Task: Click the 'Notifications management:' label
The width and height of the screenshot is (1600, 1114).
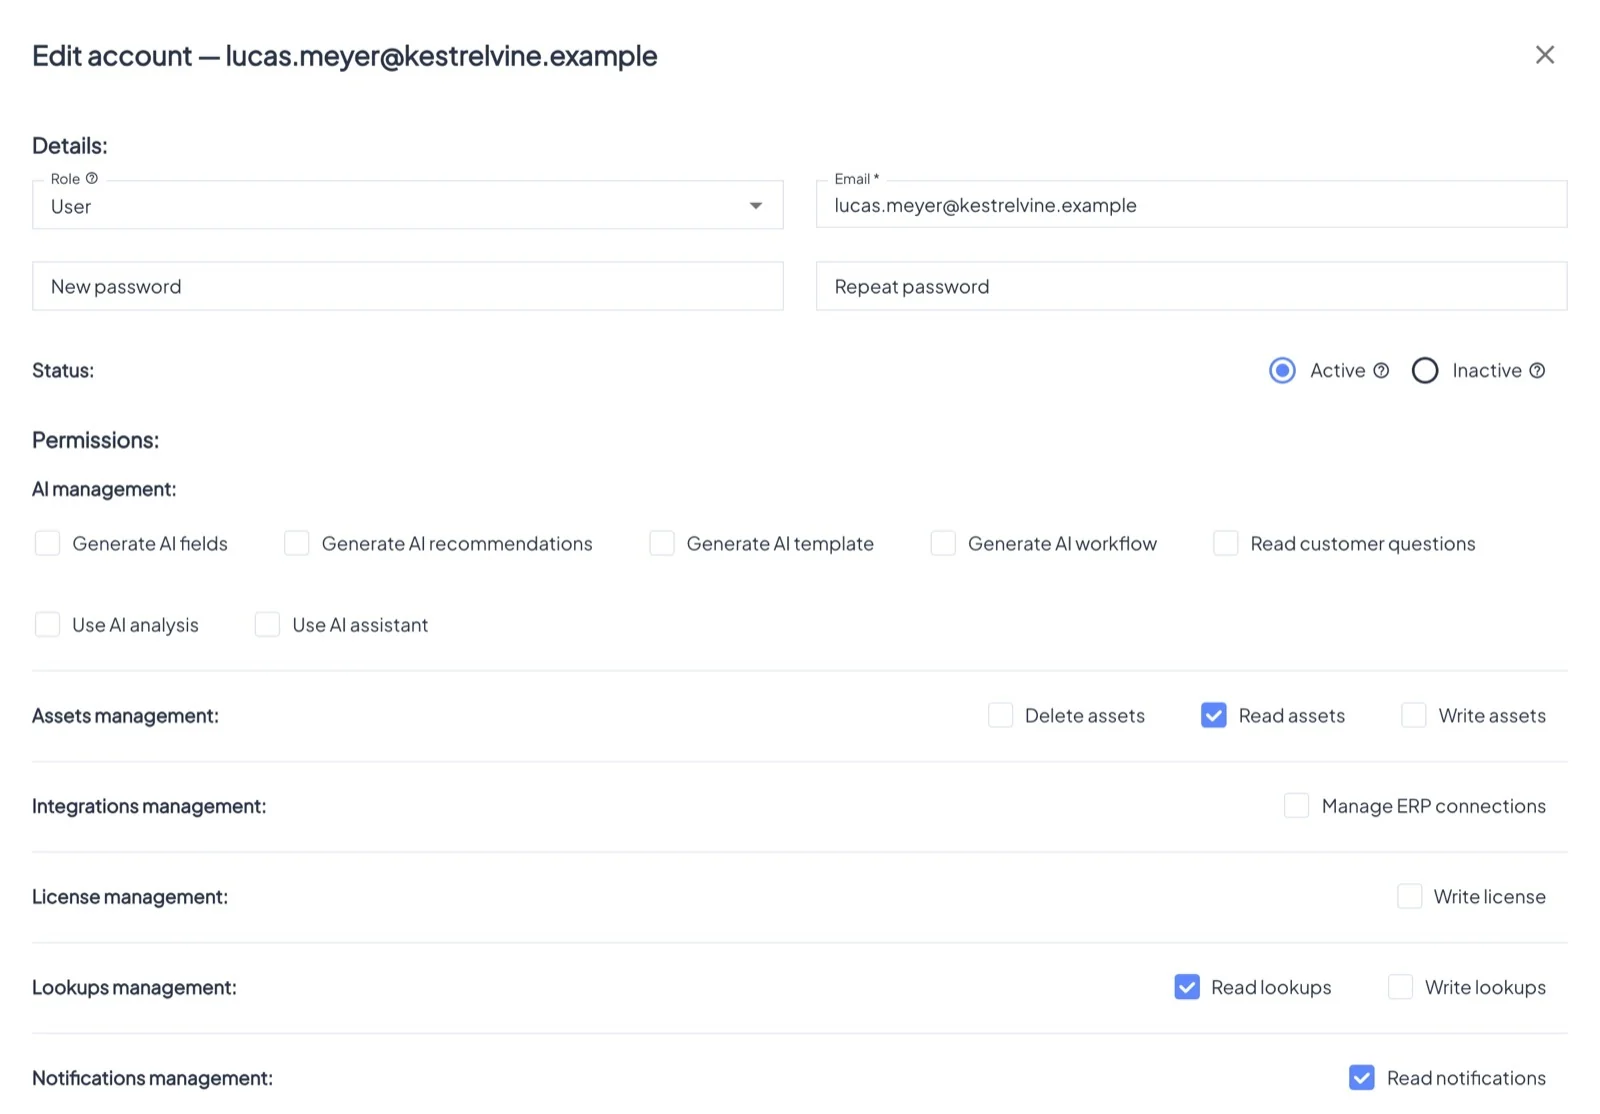Action: click(152, 1078)
